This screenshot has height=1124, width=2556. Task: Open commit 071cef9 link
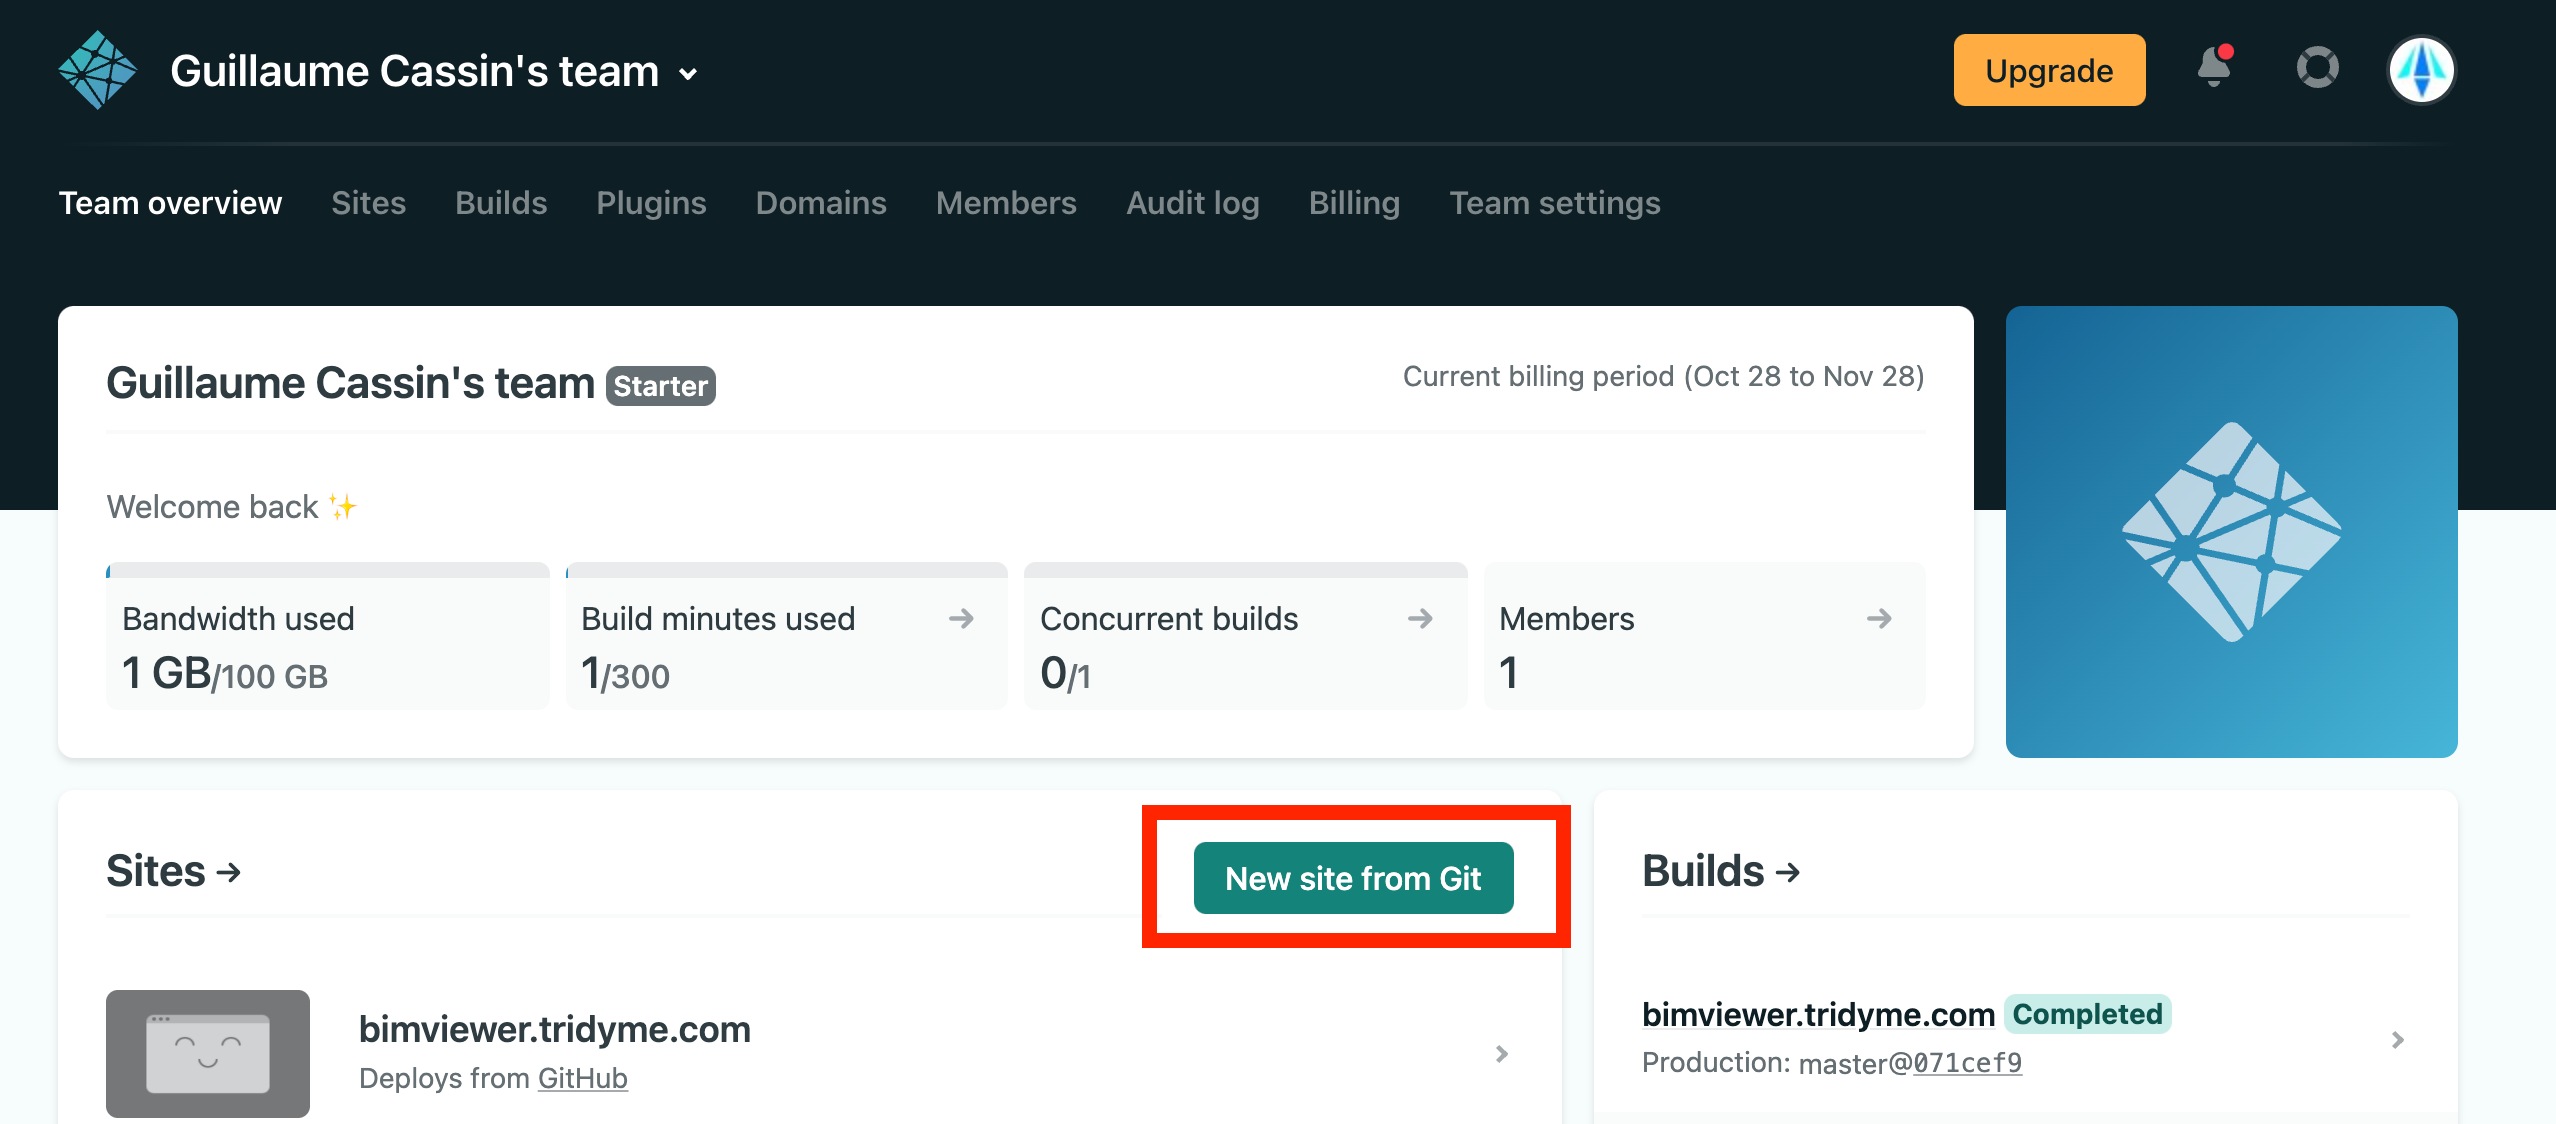click(1967, 1062)
